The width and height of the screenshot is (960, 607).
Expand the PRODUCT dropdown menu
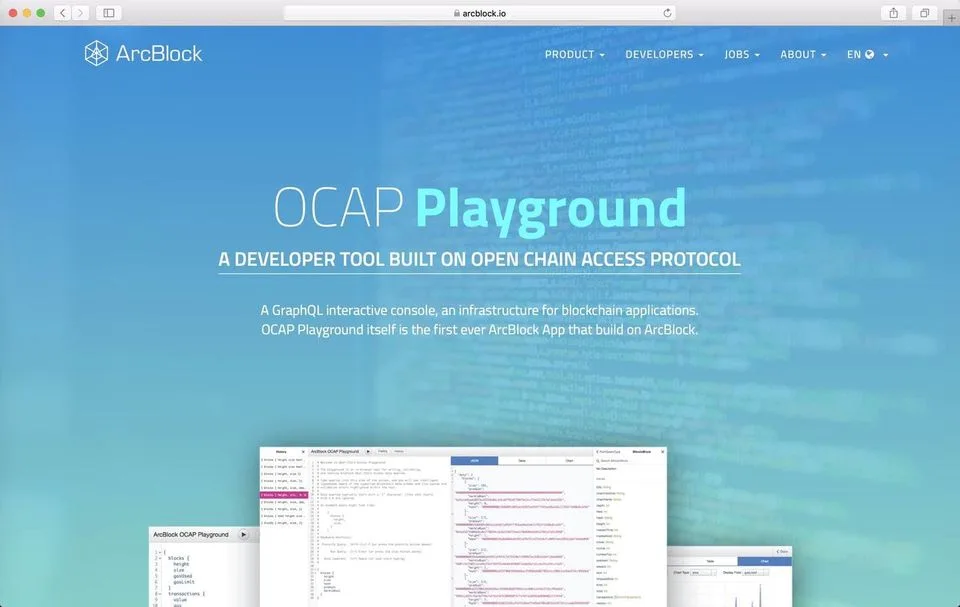[575, 55]
